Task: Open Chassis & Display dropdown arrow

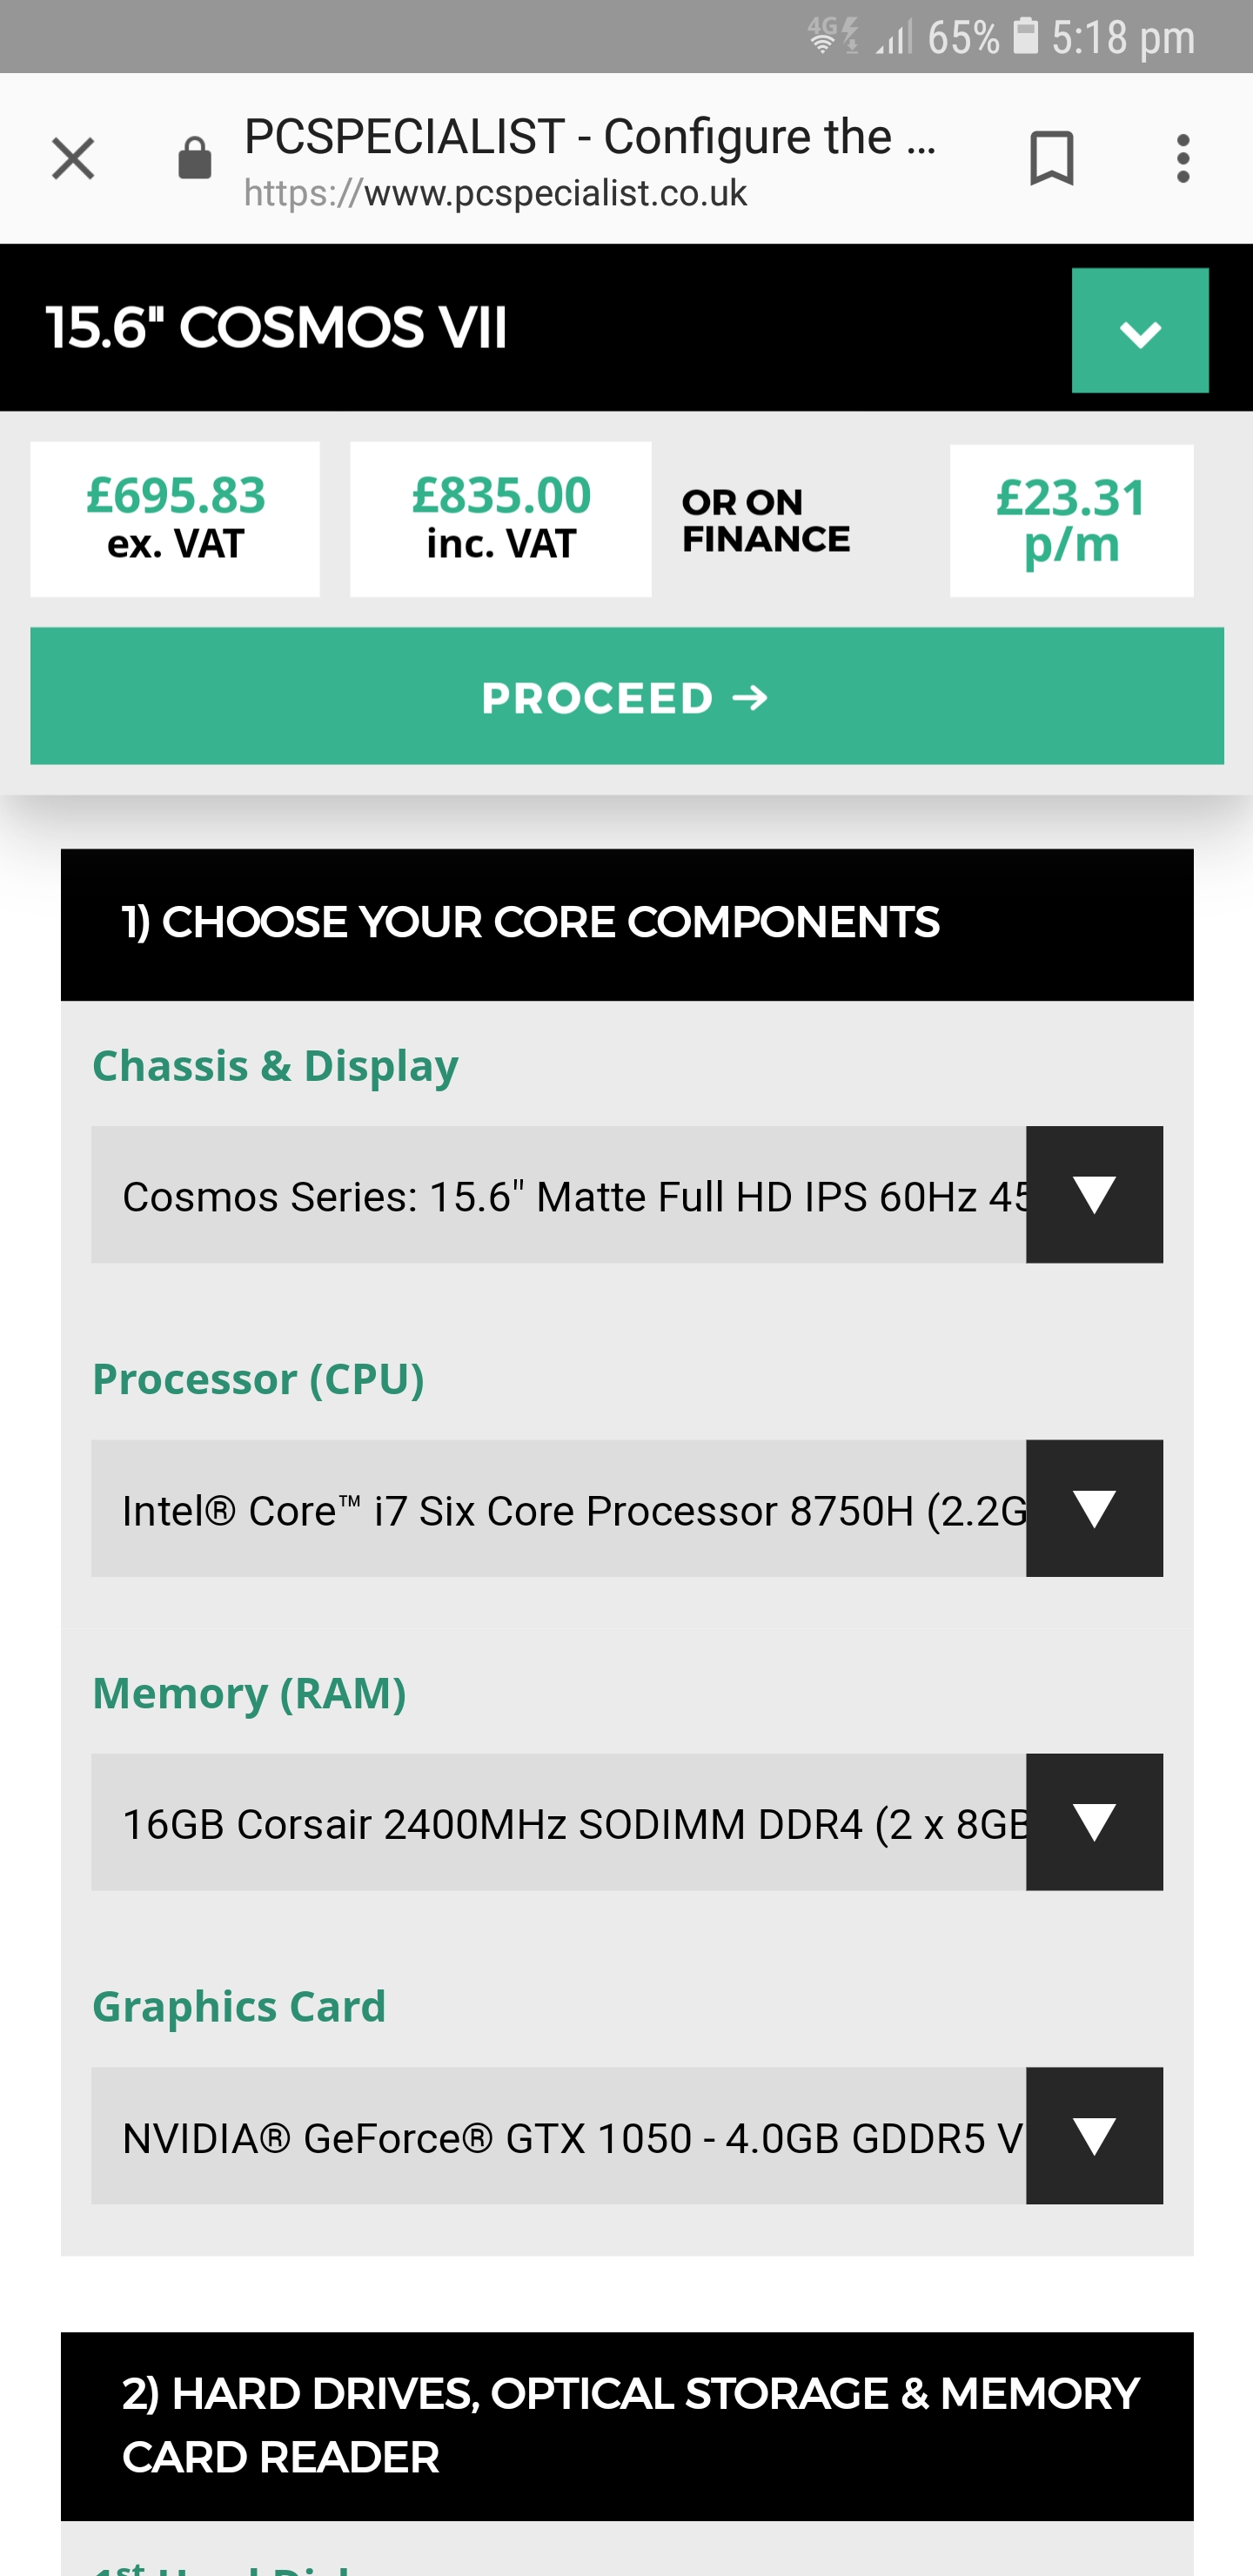Action: click(x=1094, y=1195)
